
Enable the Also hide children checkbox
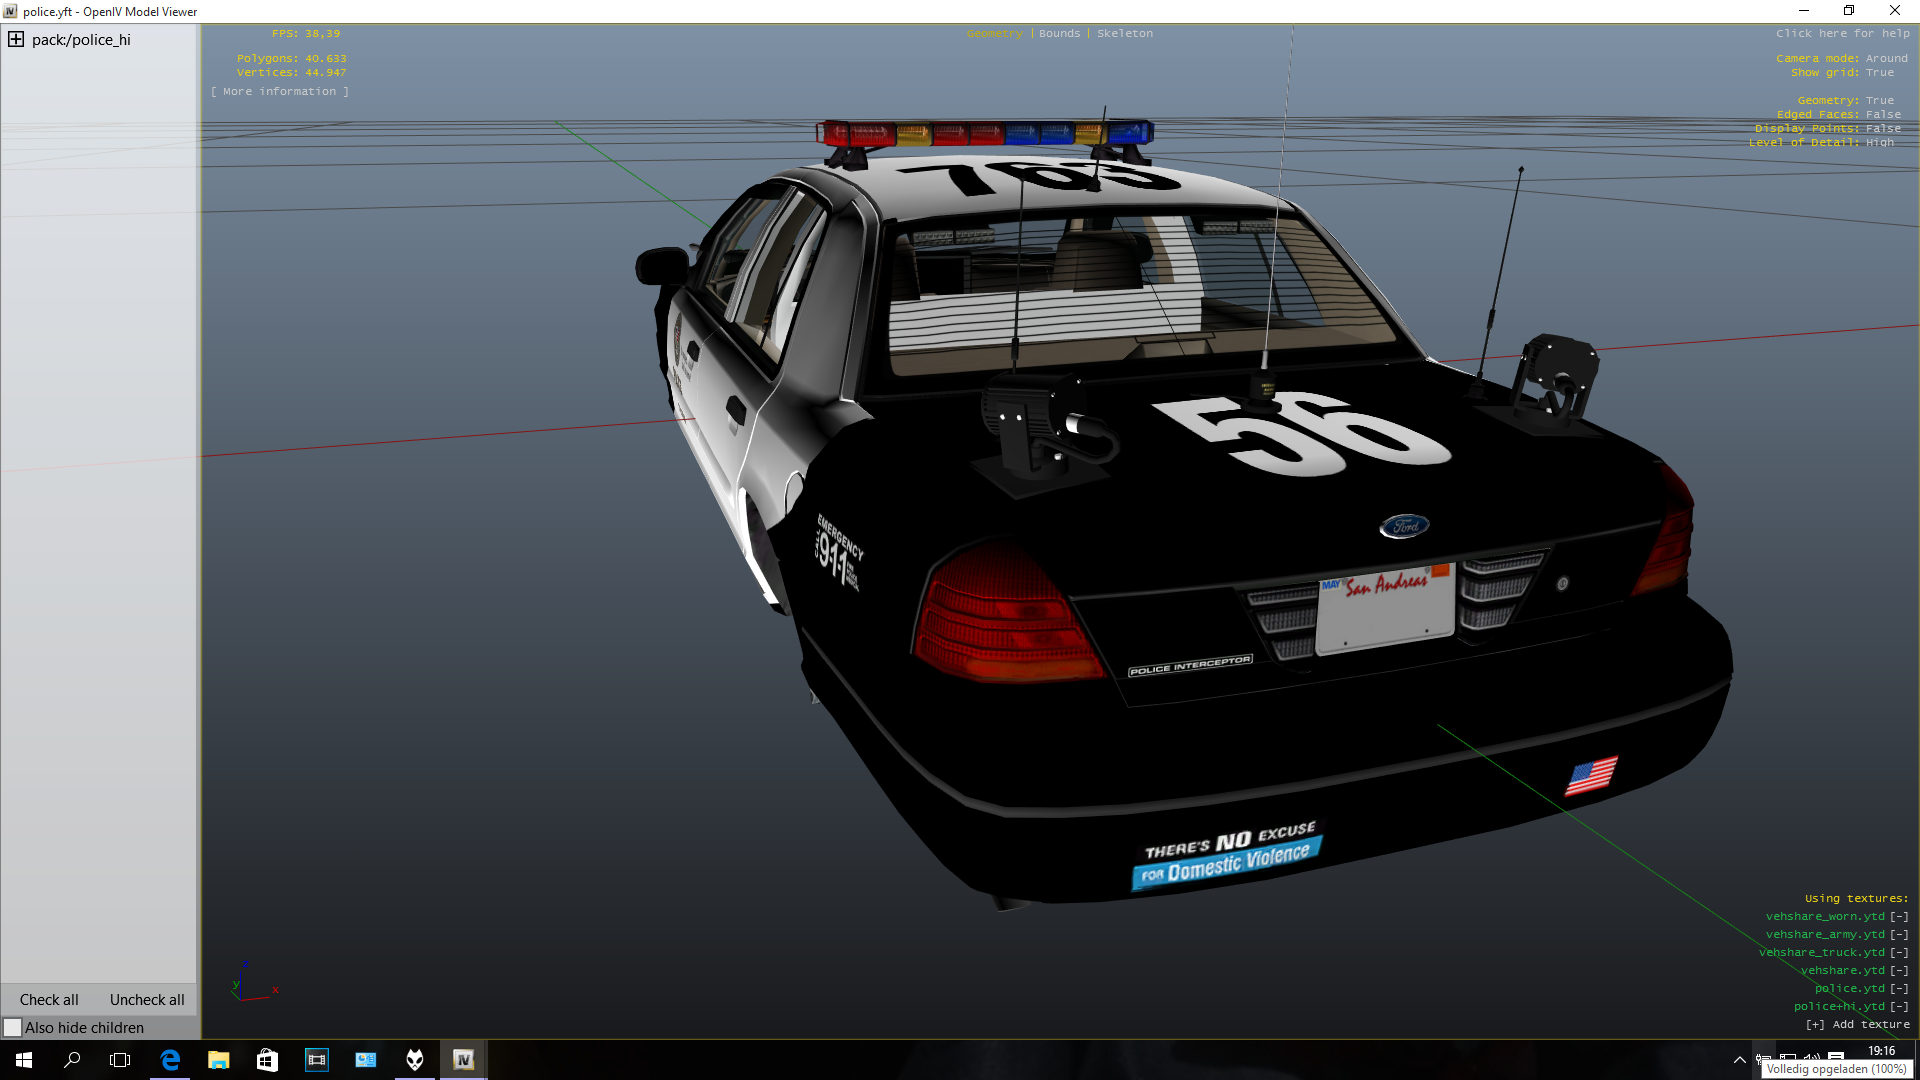pos(13,1028)
